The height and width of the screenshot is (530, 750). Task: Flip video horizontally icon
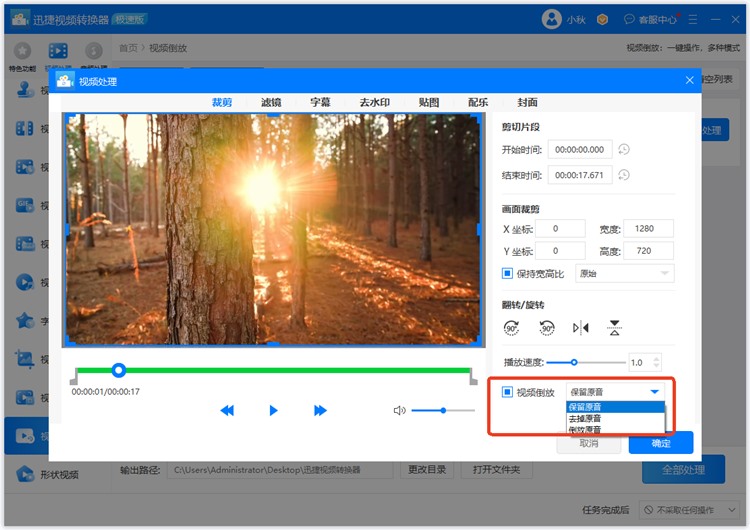coord(581,328)
